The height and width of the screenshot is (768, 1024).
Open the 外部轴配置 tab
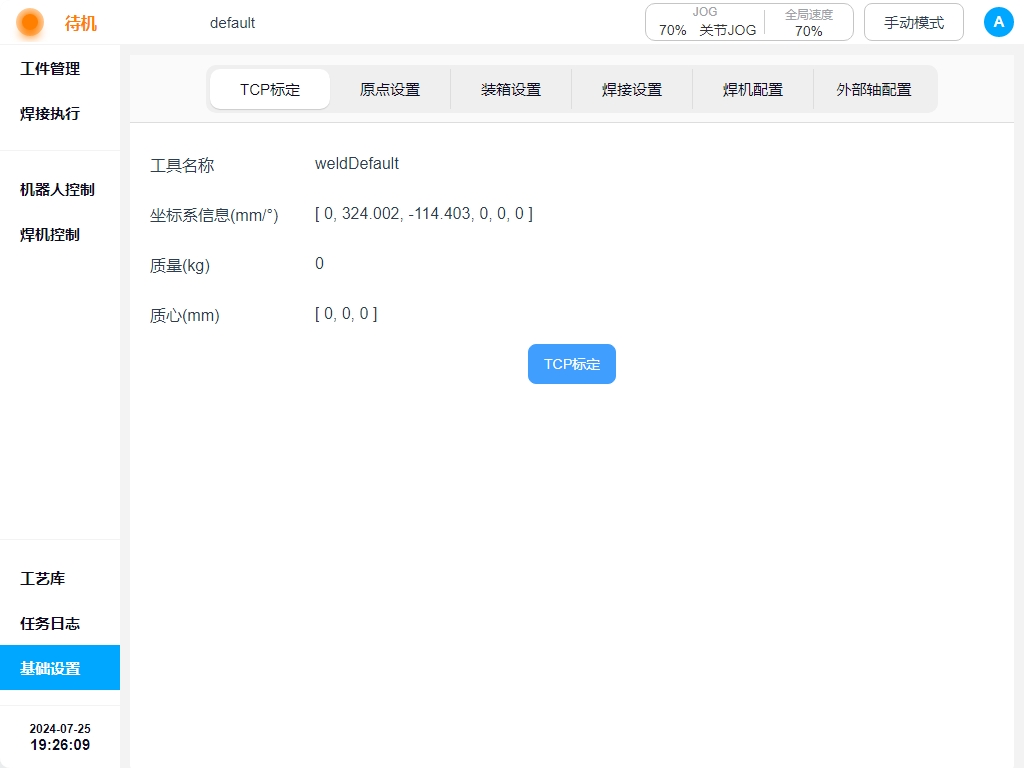[874, 89]
